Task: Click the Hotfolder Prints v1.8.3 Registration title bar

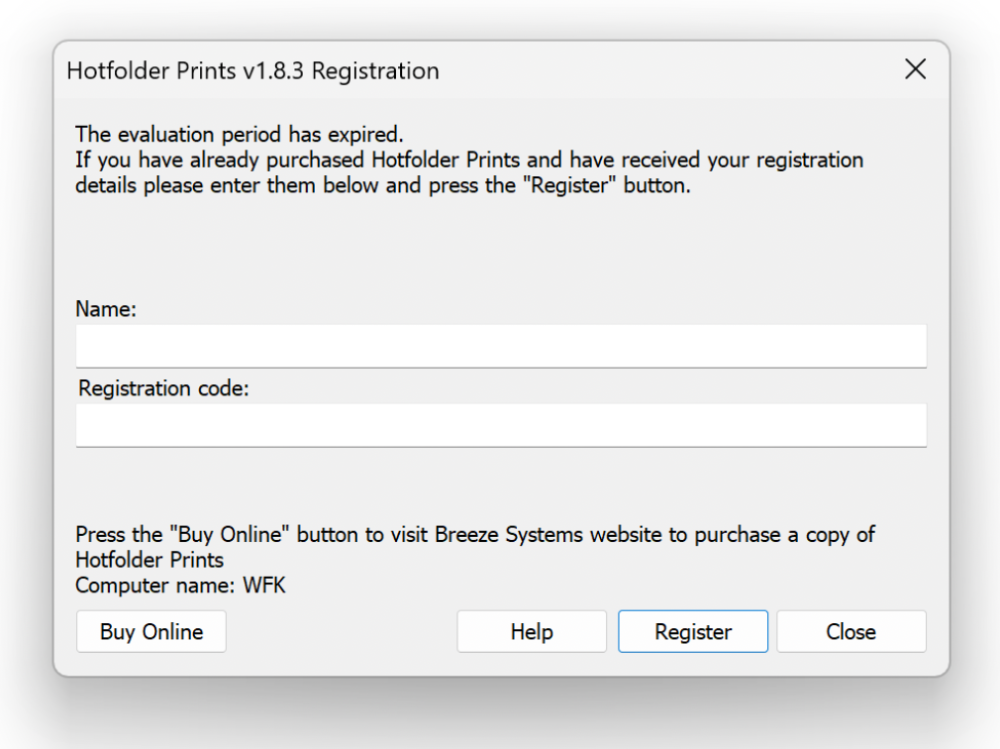Action: [253, 71]
